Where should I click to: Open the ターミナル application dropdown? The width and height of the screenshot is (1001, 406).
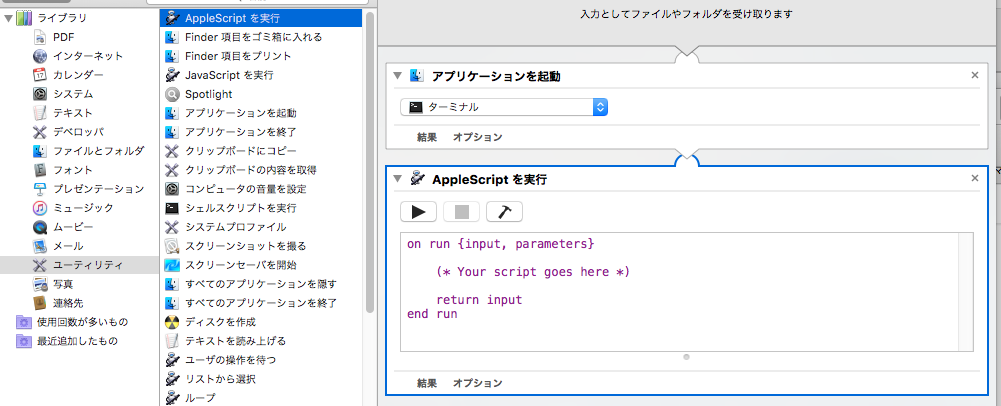point(504,107)
